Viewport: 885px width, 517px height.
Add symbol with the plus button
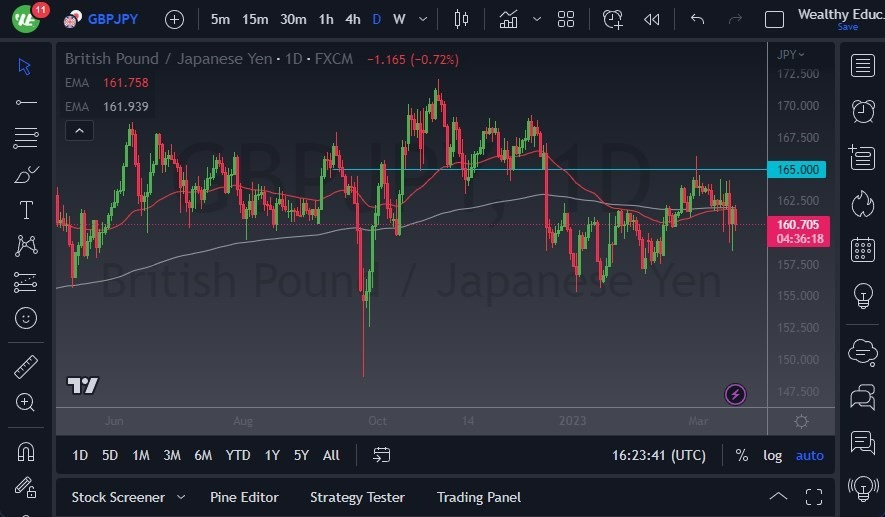click(x=174, y=20)
